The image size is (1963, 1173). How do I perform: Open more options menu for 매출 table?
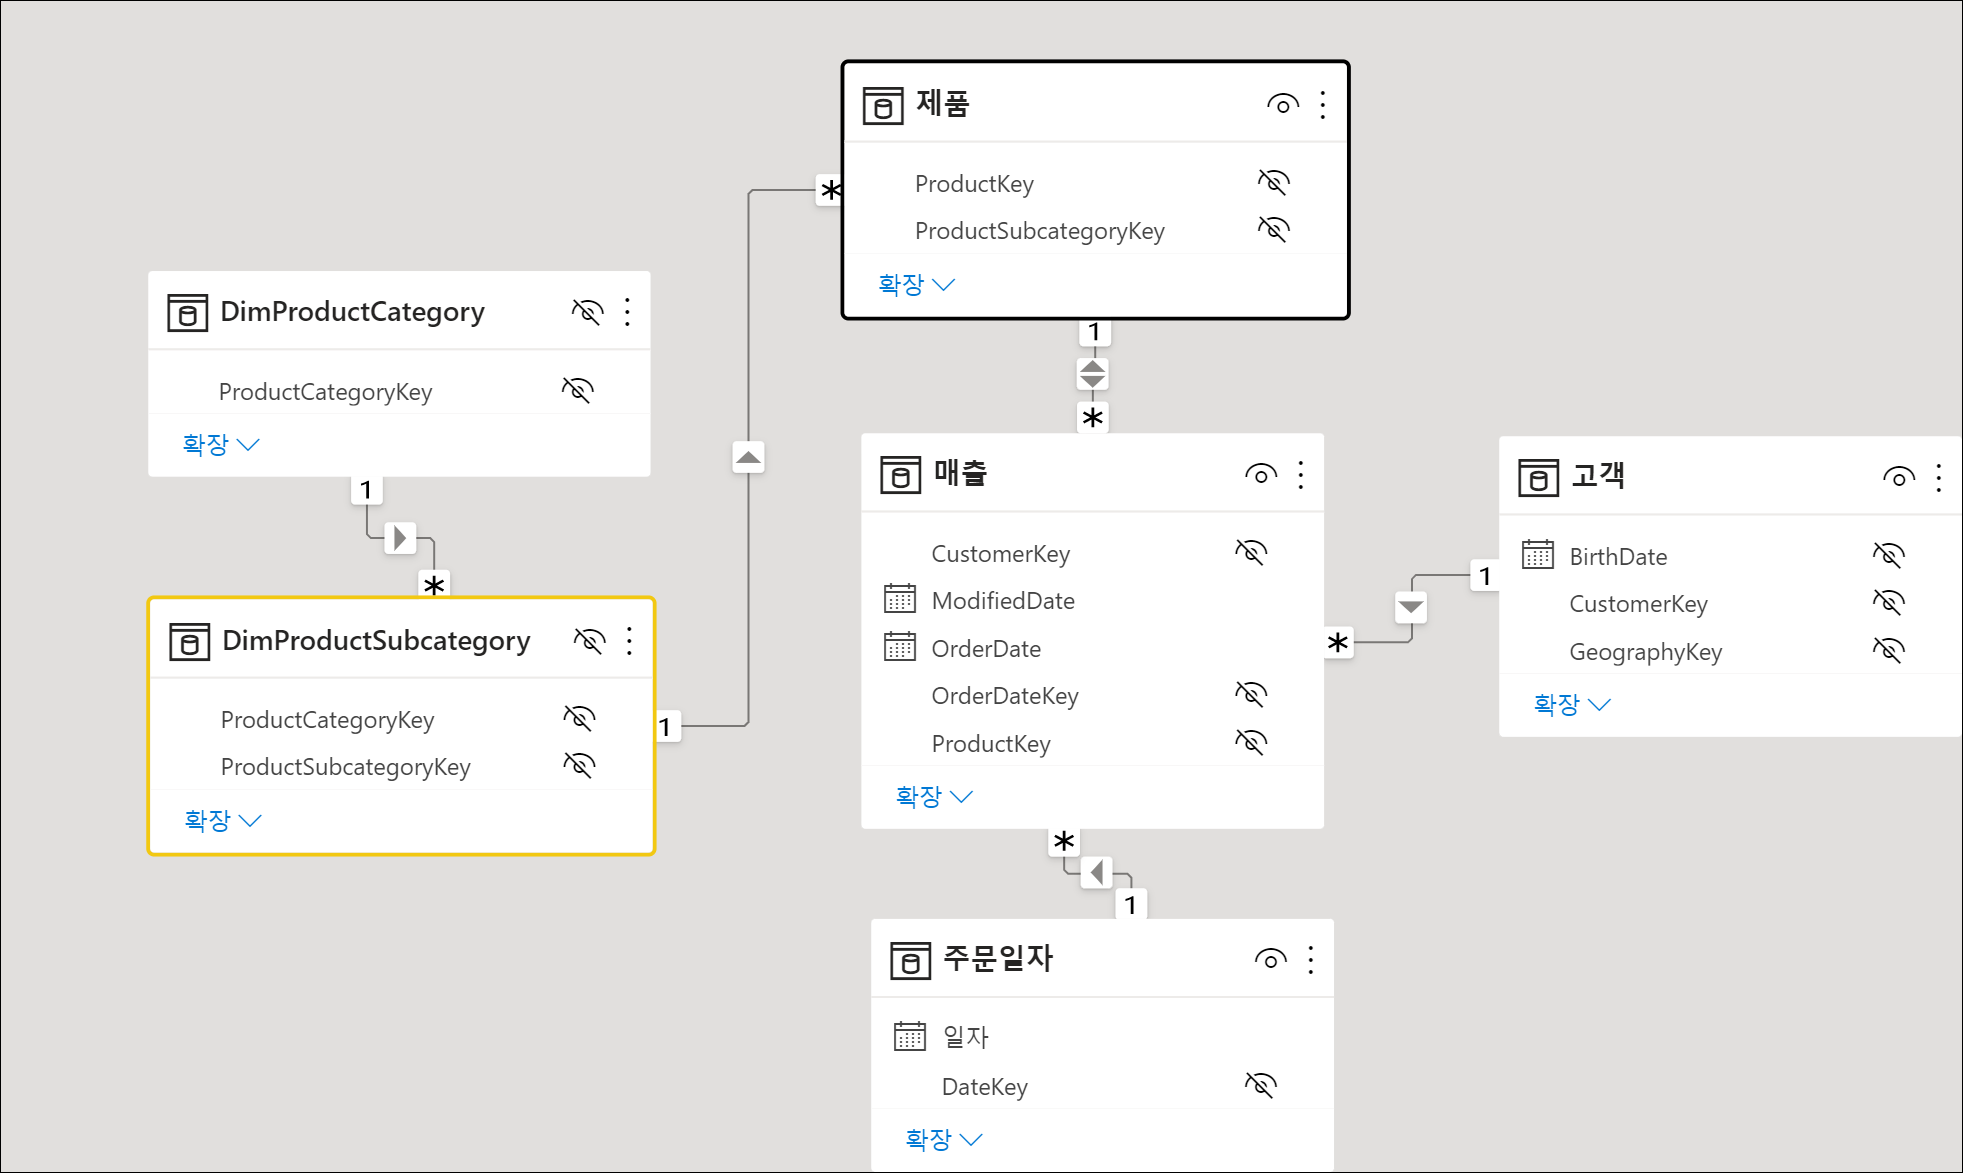tap(1300, 475)
